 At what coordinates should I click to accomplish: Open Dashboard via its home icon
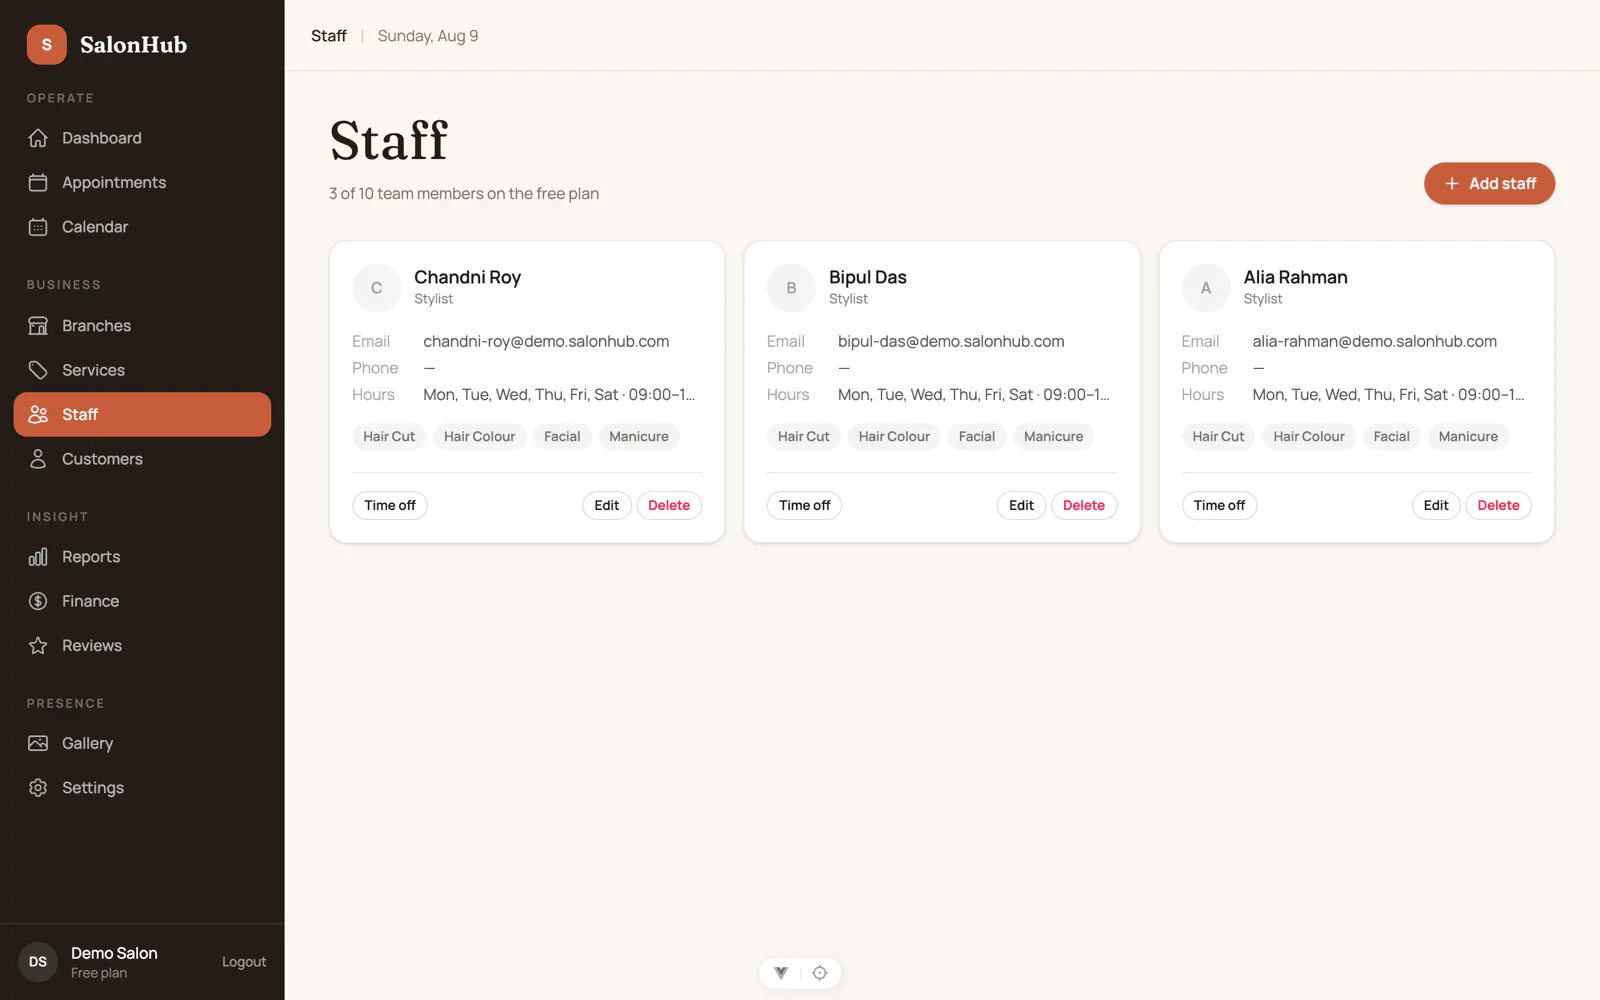click(38, 138)
